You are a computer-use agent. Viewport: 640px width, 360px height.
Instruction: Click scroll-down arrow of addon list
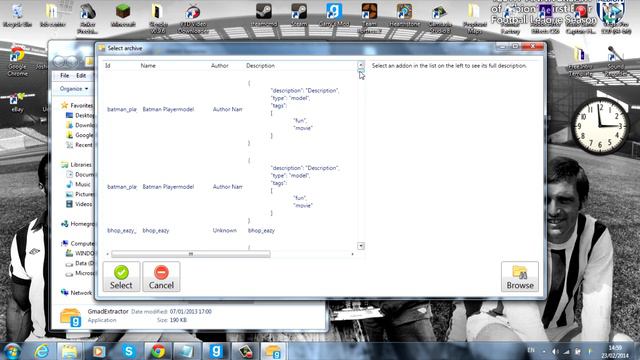(x=361, y=246)
